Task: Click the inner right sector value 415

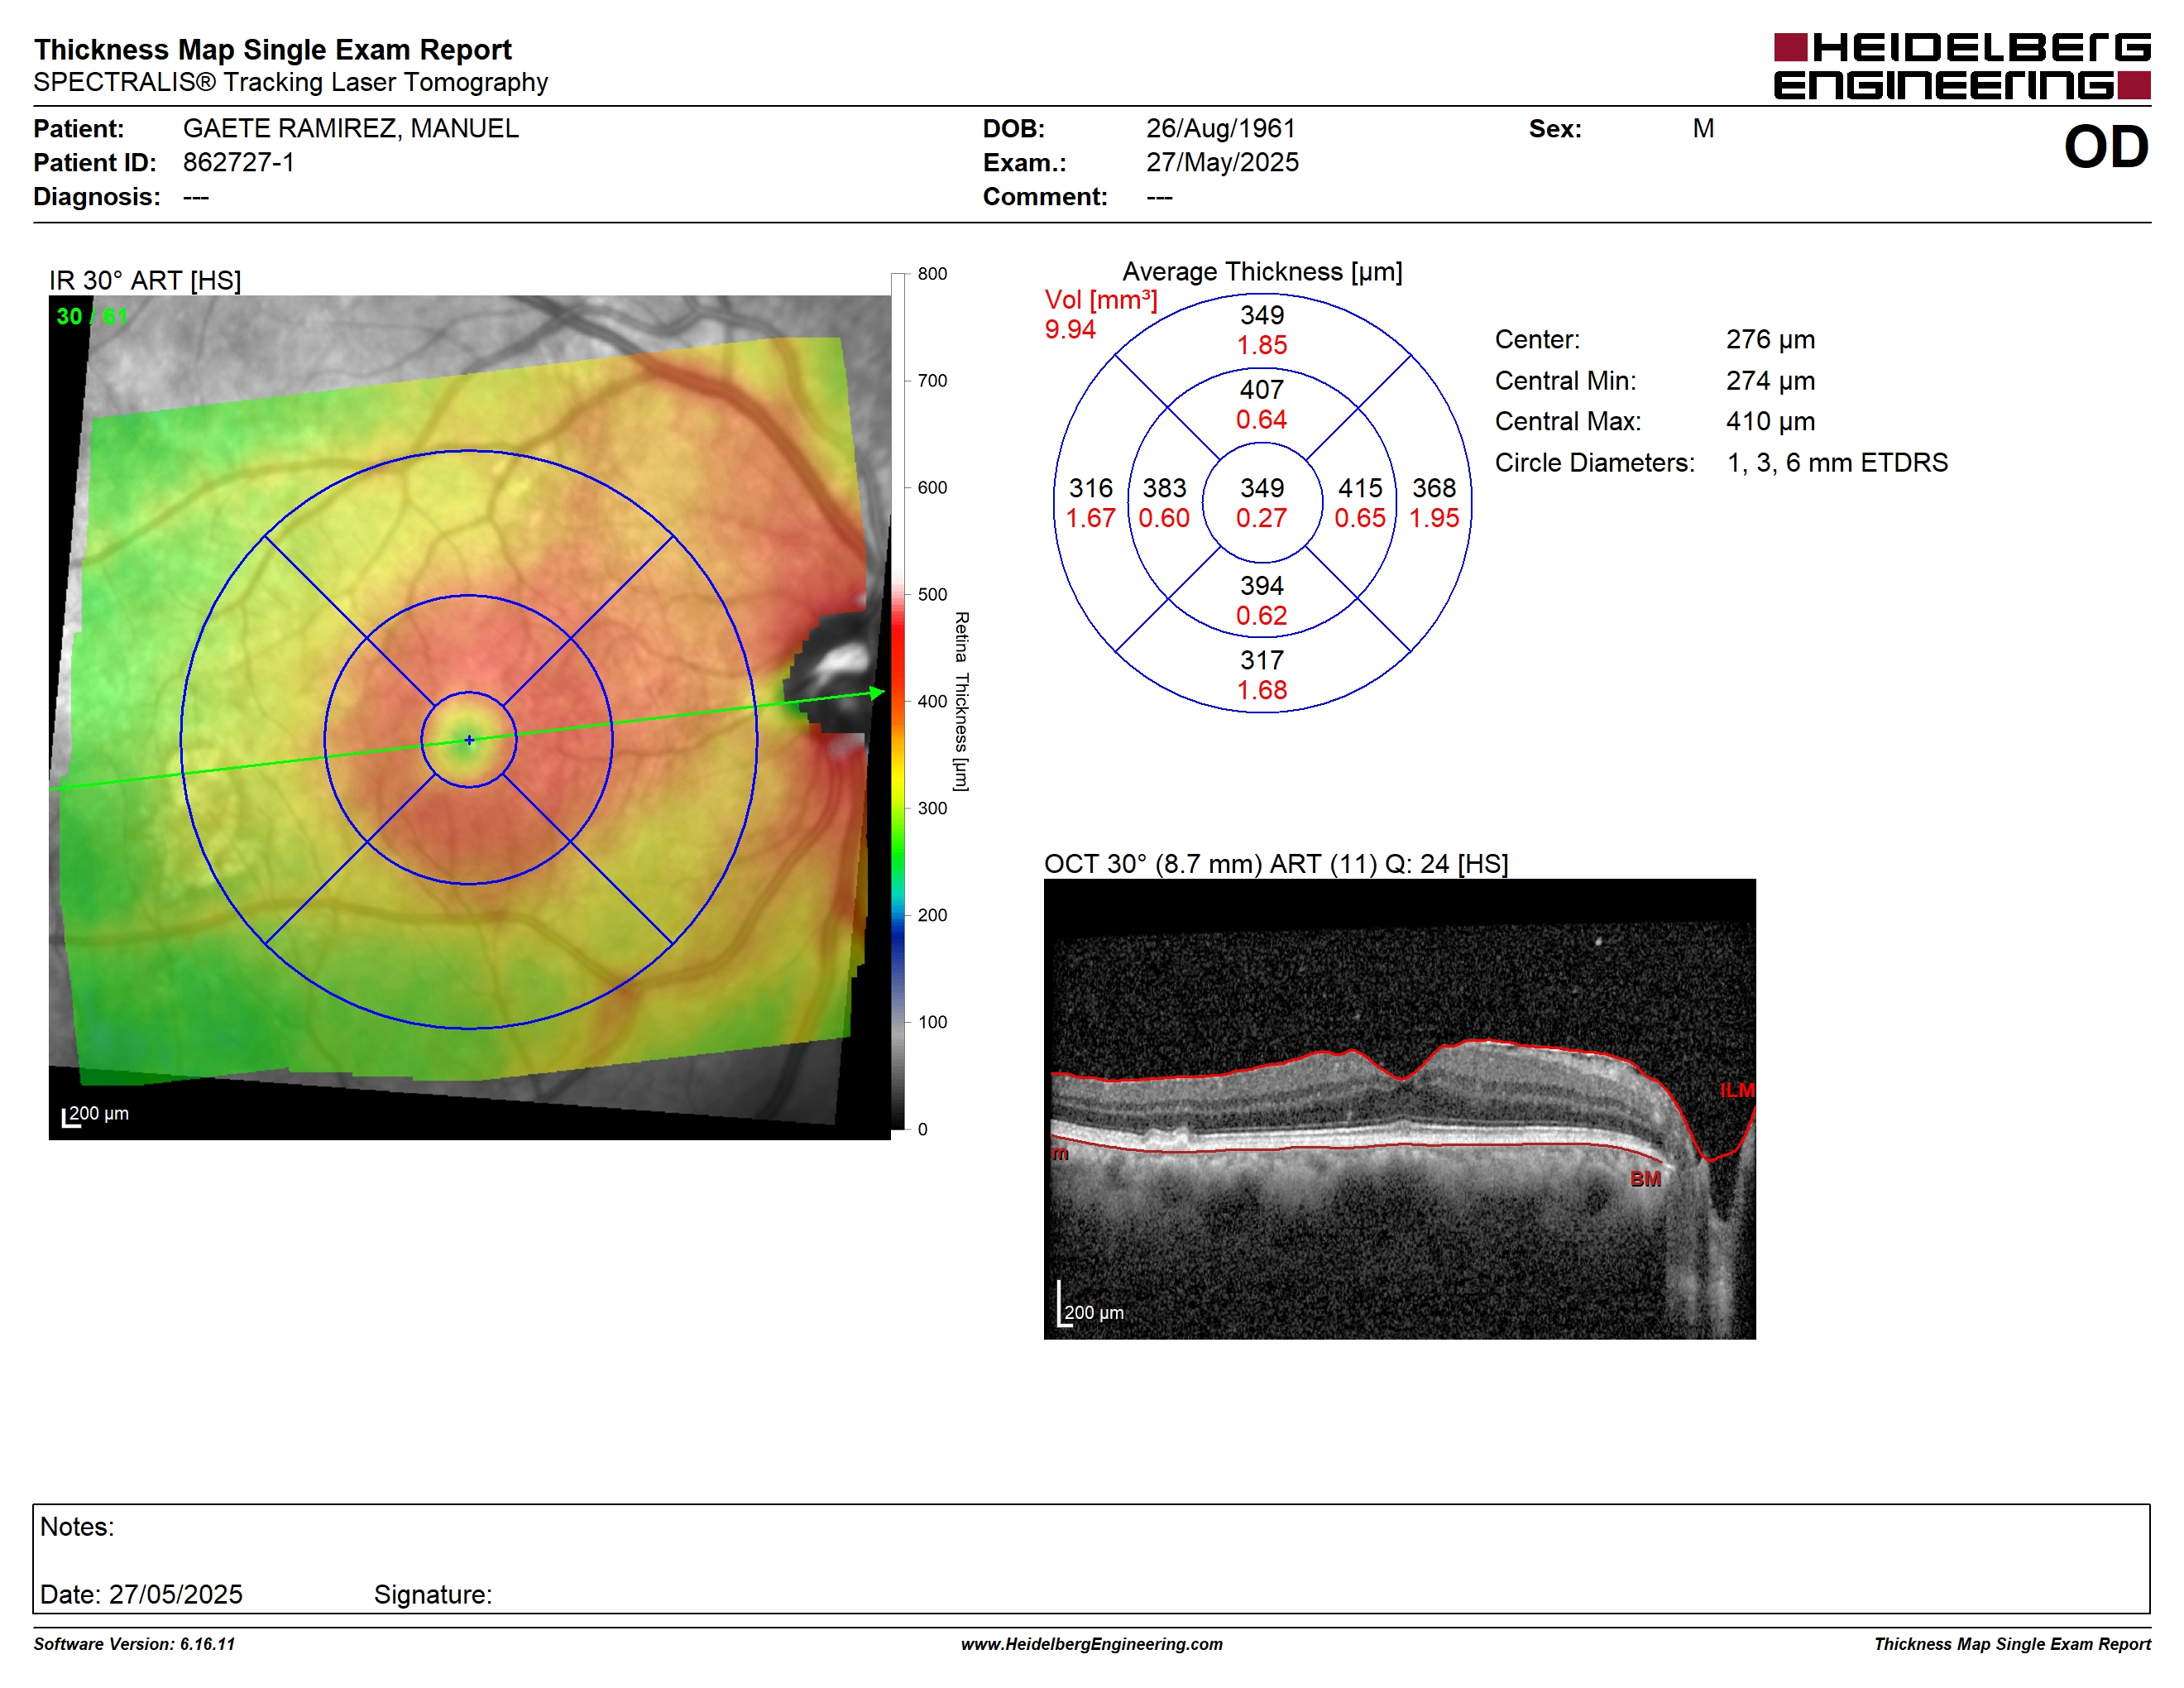Action: point(1360,488)
